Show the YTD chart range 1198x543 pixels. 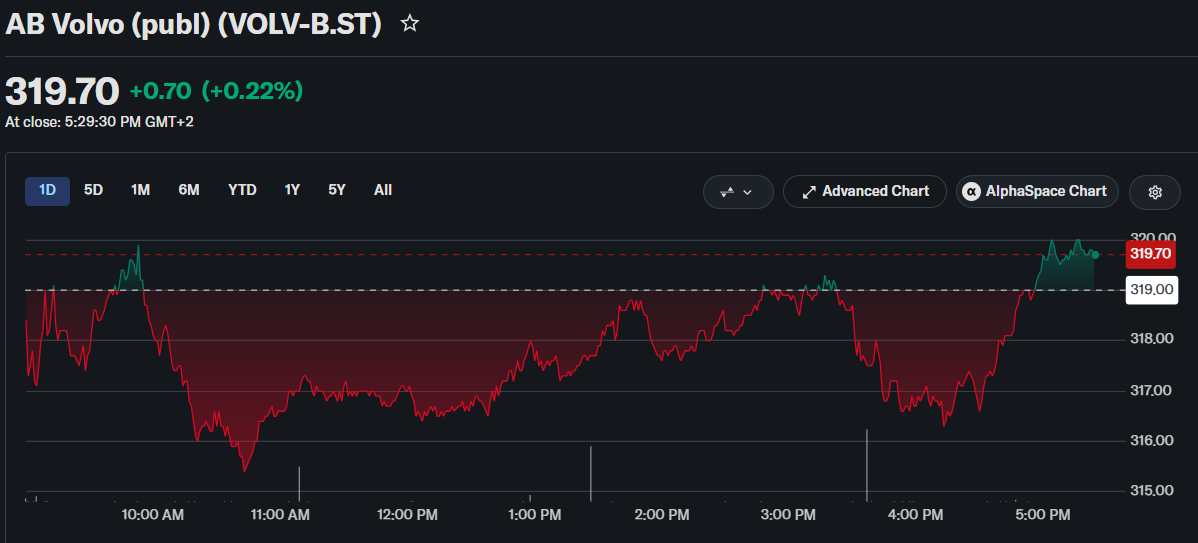[x=242, y=191]
